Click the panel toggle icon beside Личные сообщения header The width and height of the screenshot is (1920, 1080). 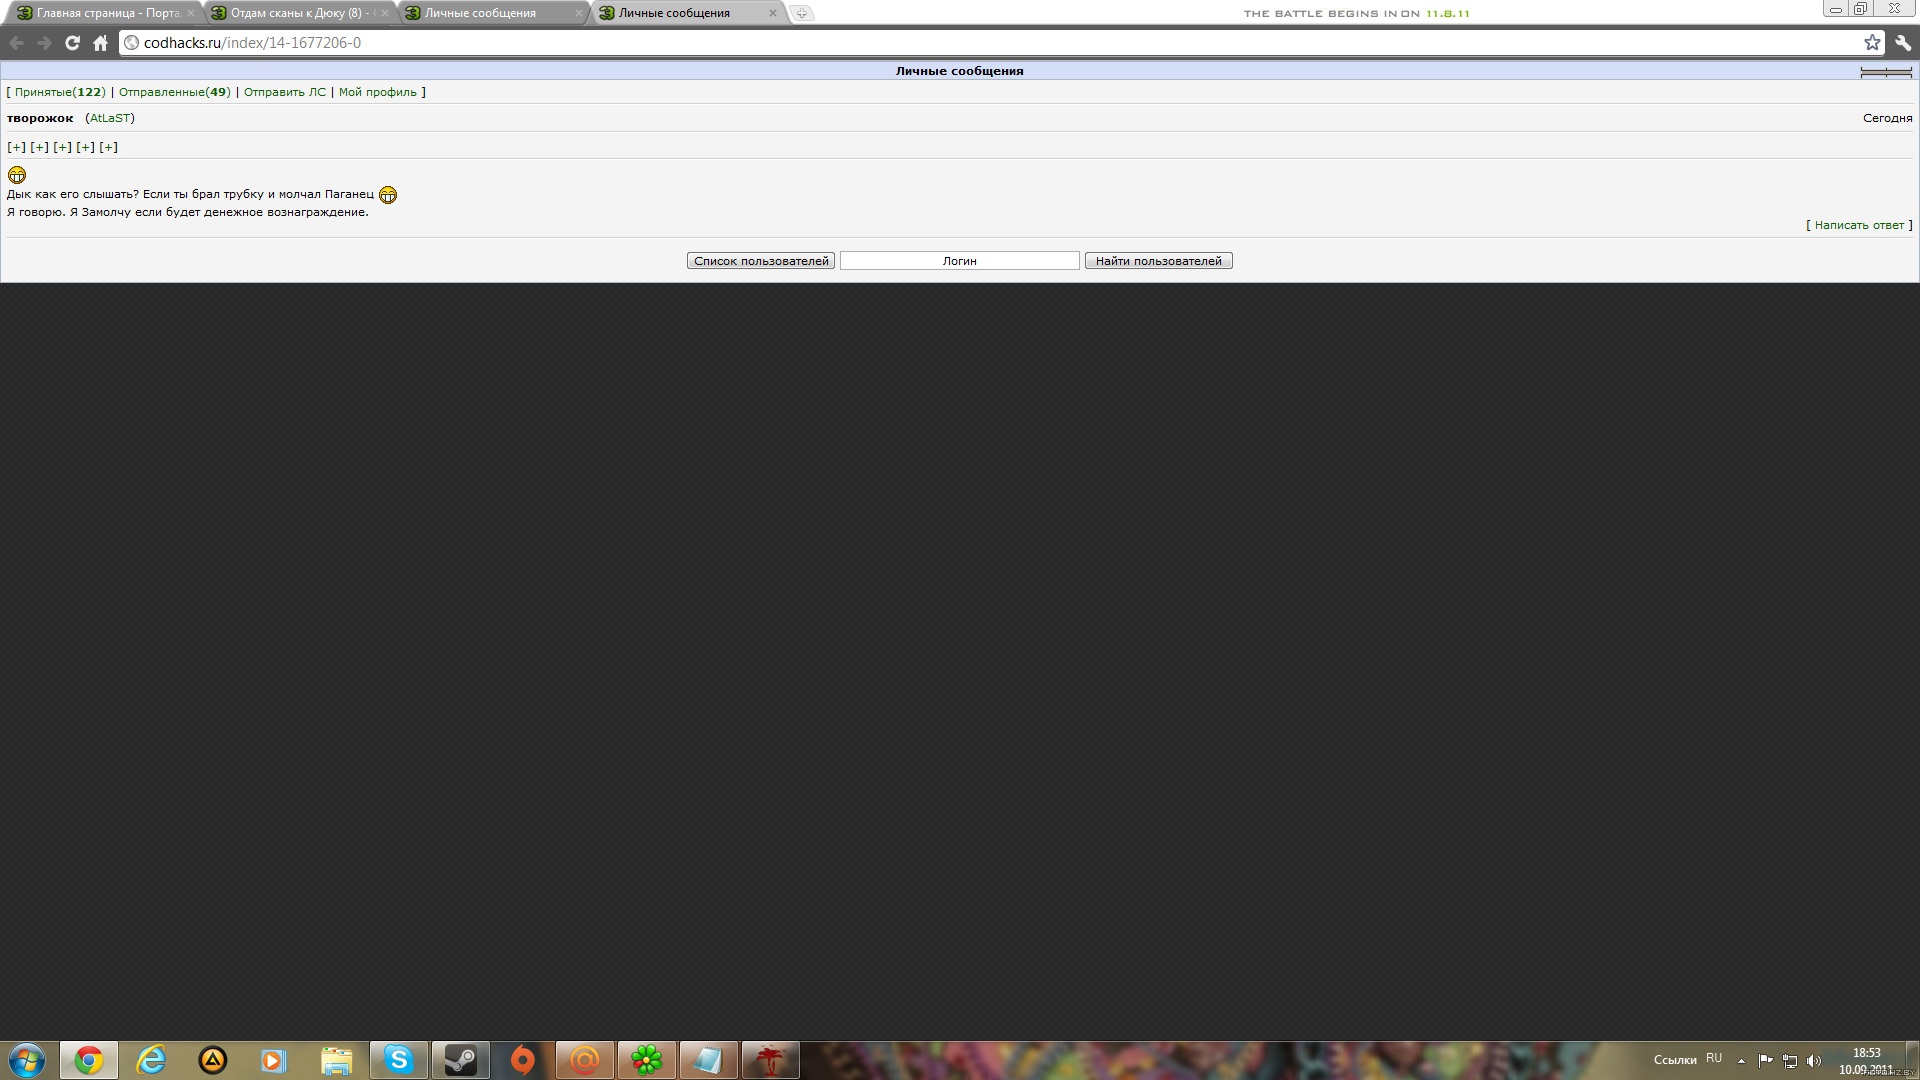[x=1886, y=72]
